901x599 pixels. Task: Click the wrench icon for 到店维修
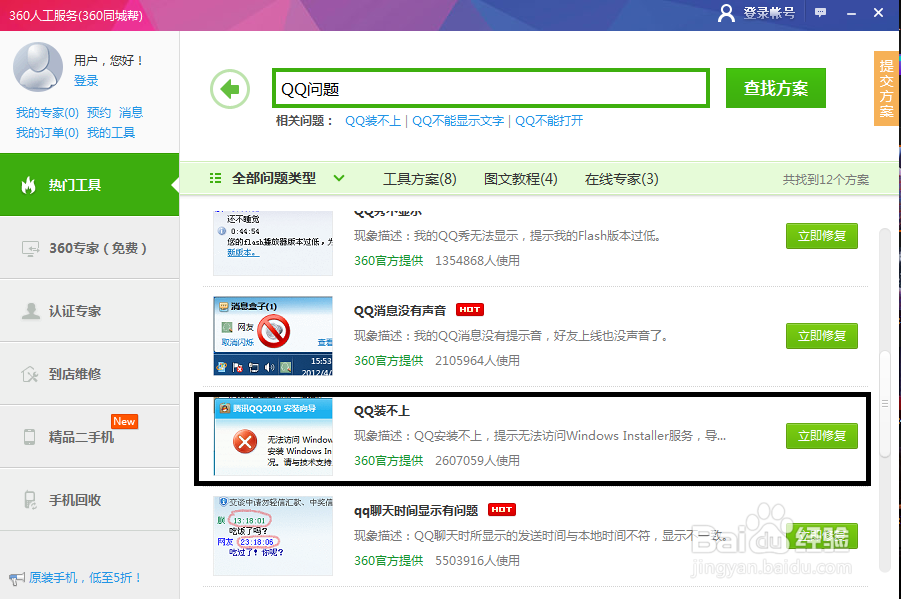tap(28, 373)
